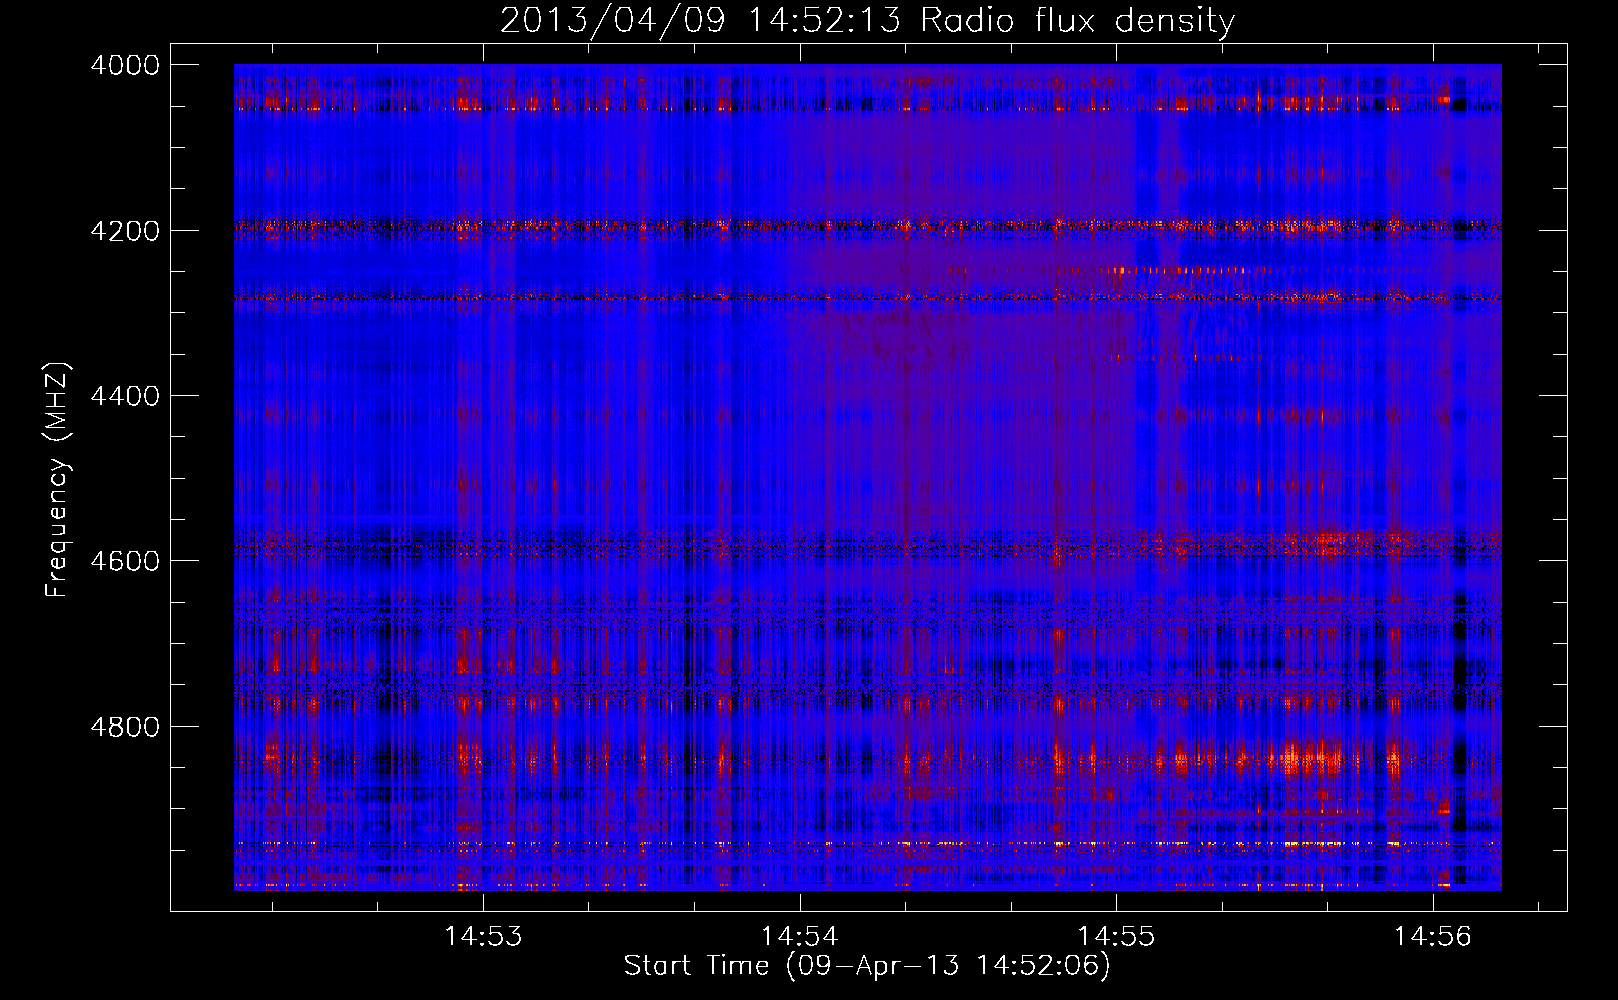Click the 'Start Time (09-Apr-13 14:52:06)' label
This screenshot has width=1618, height=1000.
(x=867, y=966)
